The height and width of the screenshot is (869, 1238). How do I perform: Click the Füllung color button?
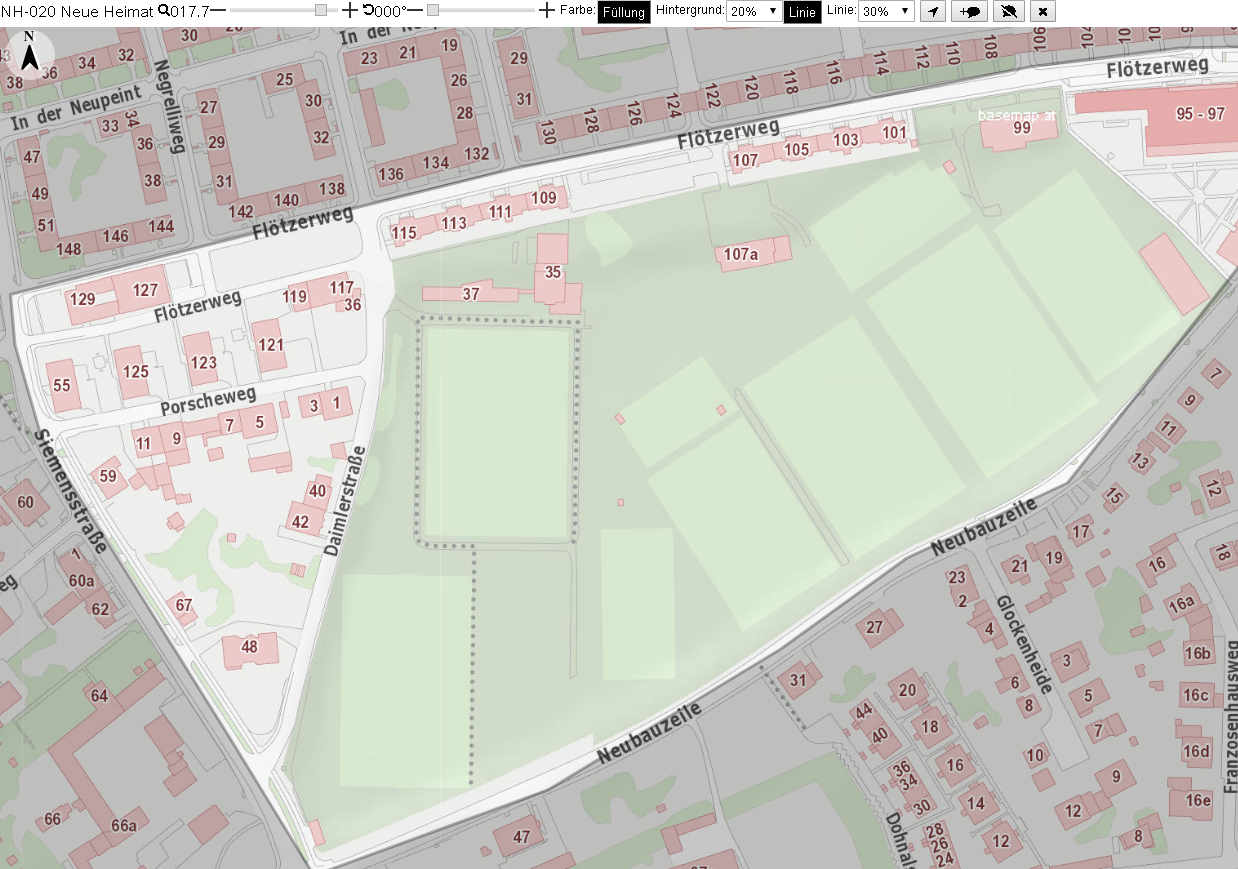pyautogui.click(x=623, y=12)
